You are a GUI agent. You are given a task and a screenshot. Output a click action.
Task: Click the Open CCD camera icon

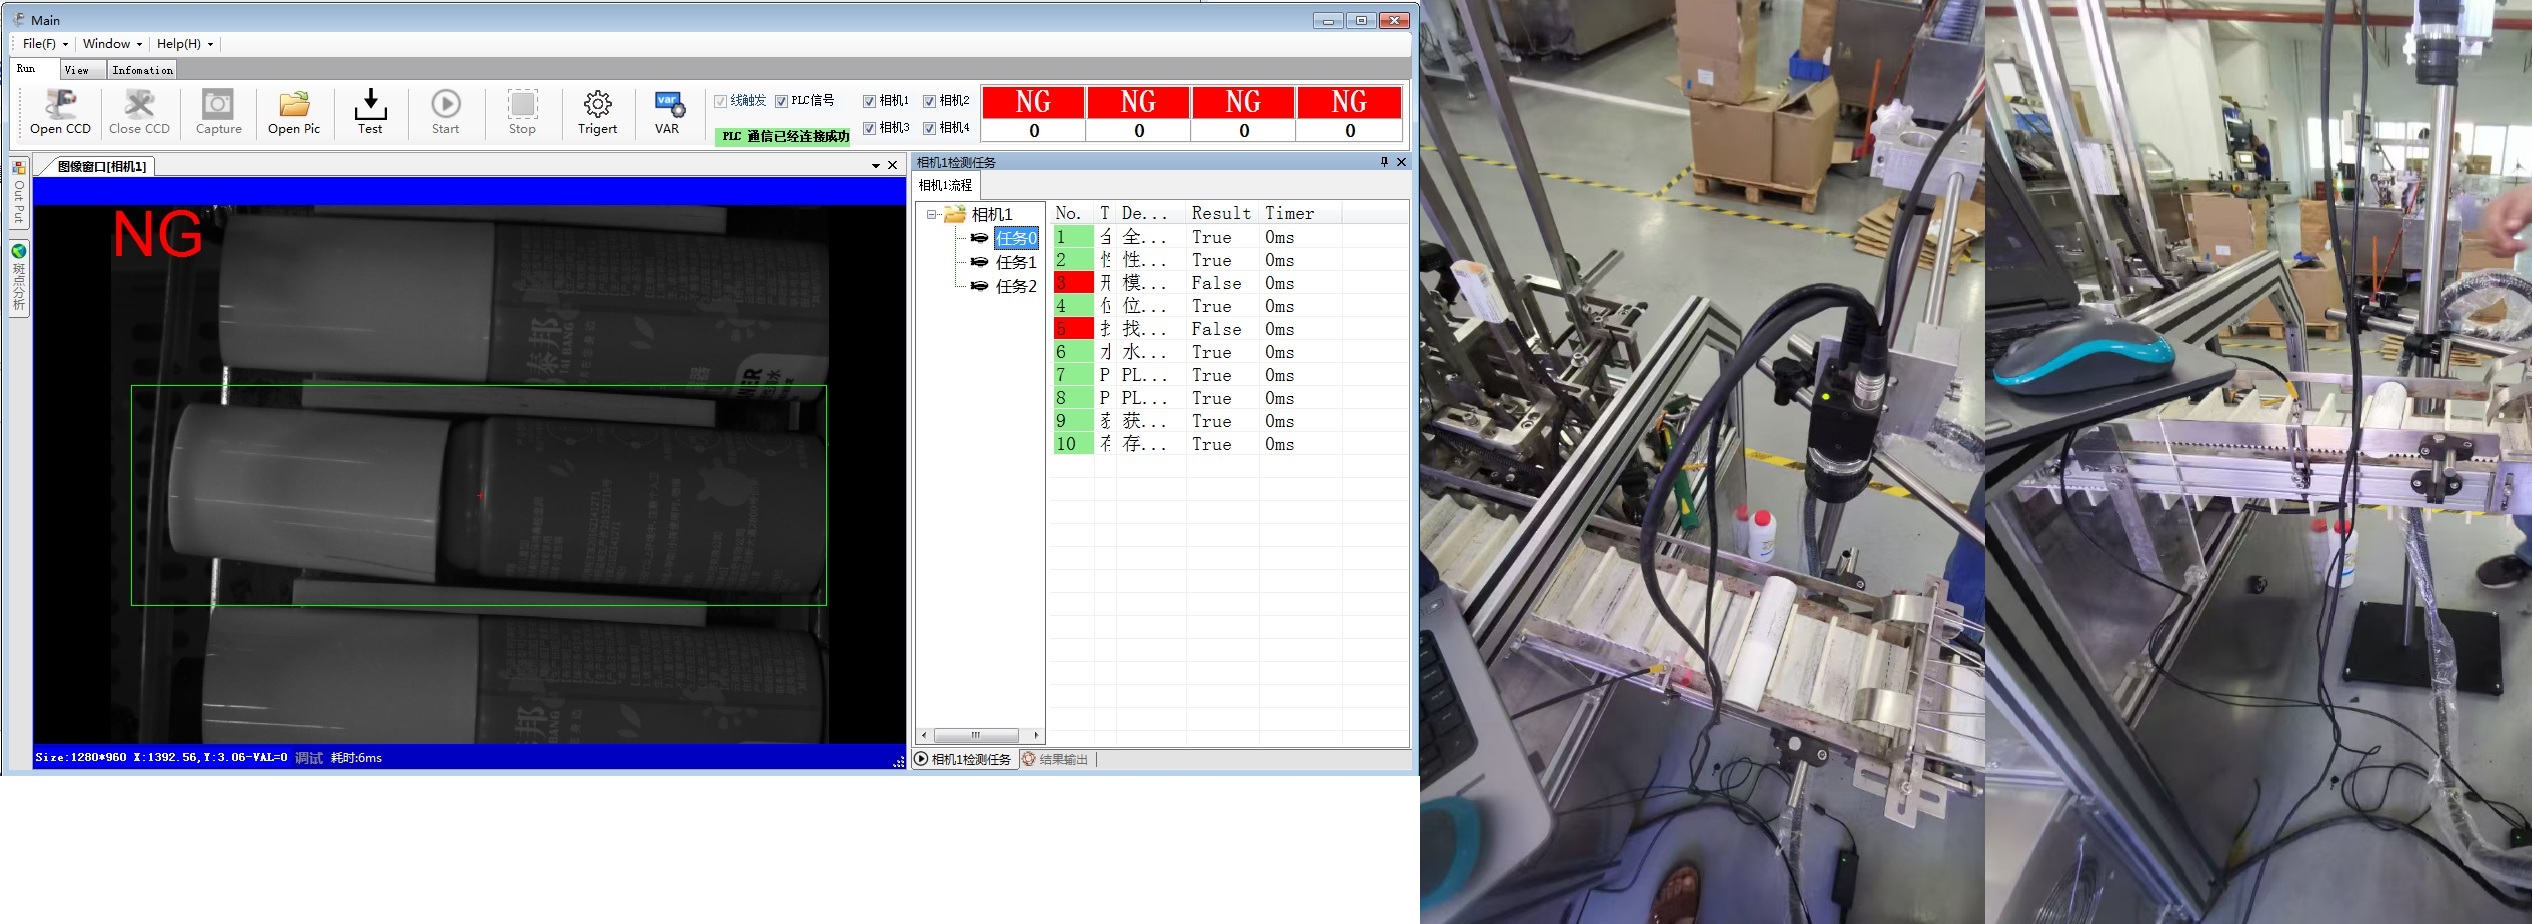[x=60, y=105]
